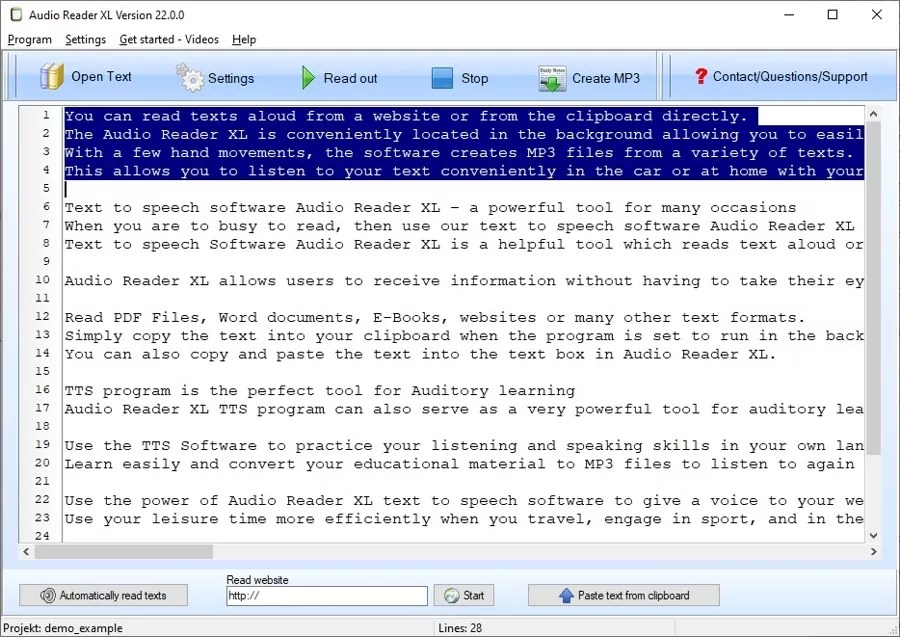The height and width of the screenshot is (637, 900).
Task: Click the Settings gears icon in toolbar
Action: click(189, 77)
